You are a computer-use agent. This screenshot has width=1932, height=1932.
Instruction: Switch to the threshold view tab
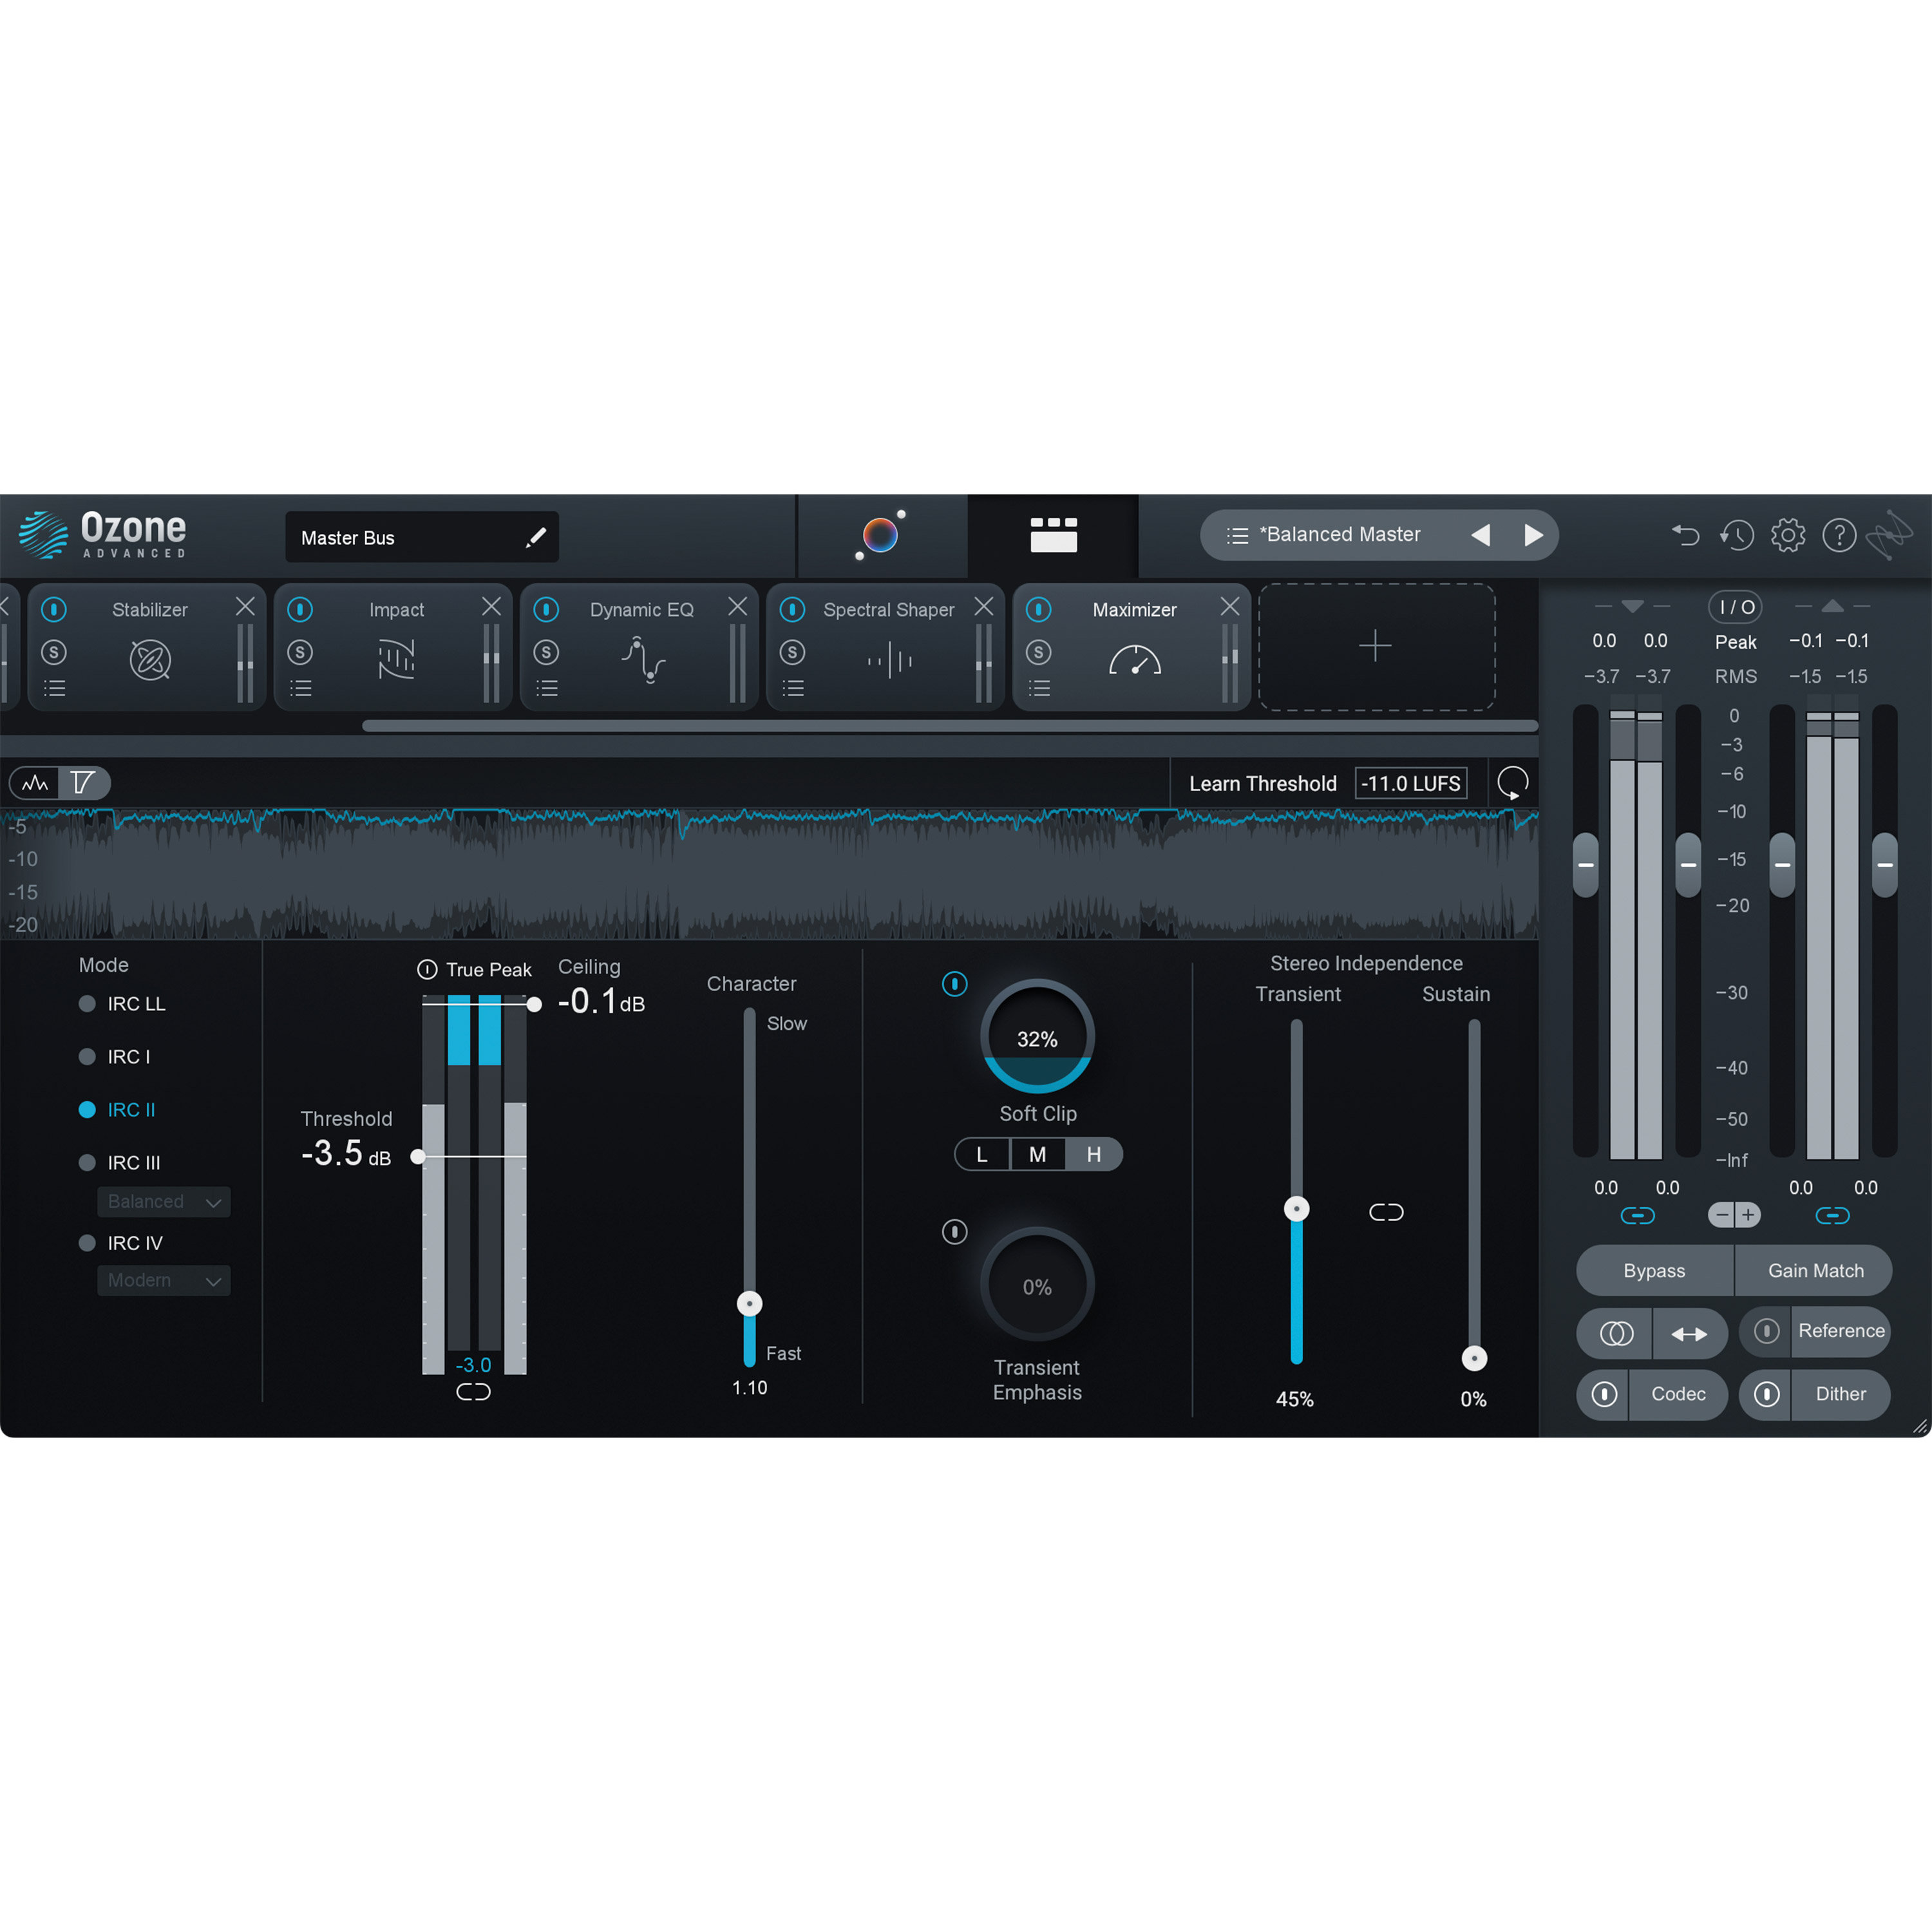[x=85, y=783]
